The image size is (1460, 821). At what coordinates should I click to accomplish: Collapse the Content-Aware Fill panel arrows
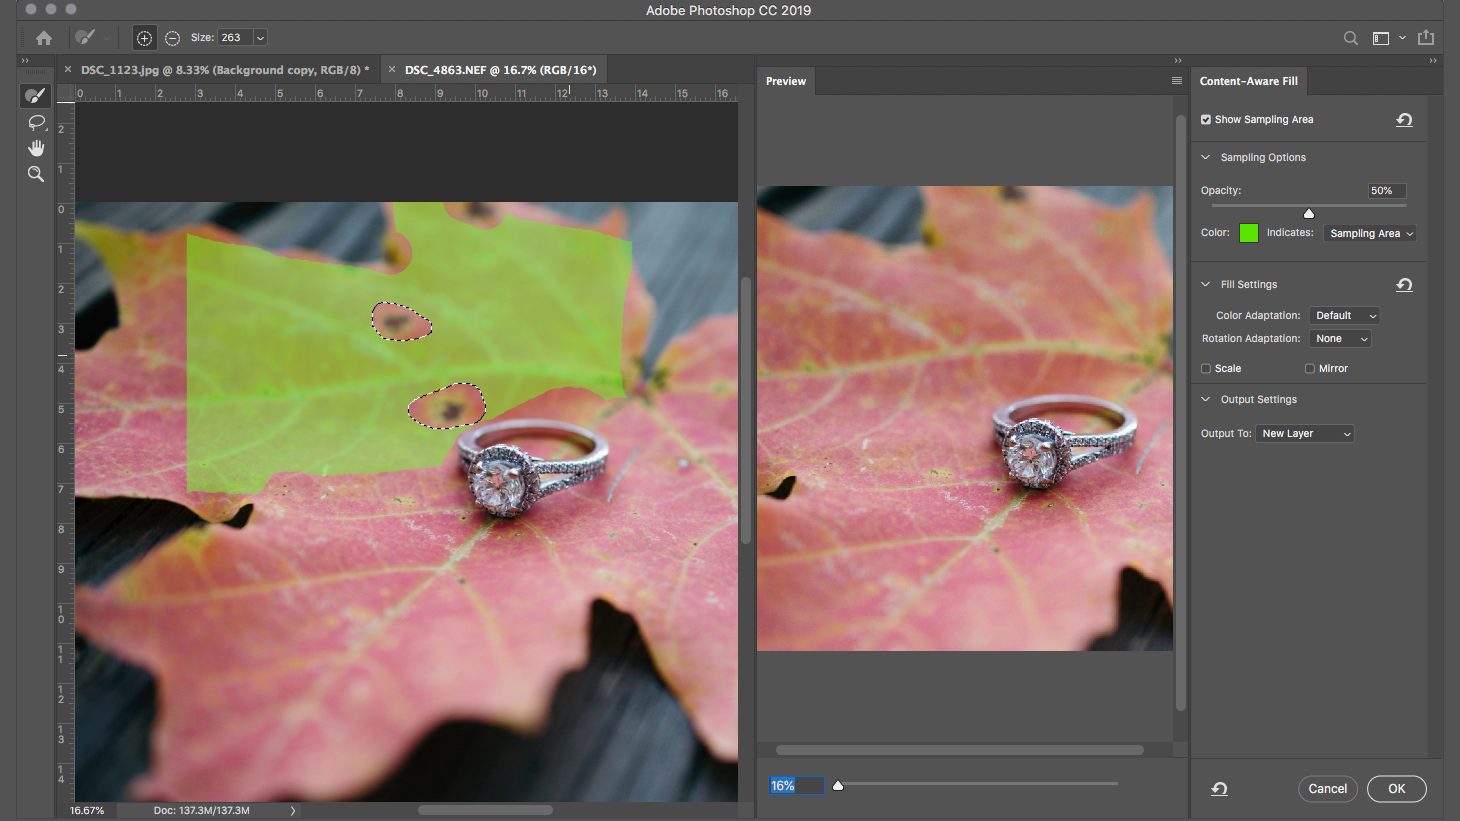coord(1433,61)
